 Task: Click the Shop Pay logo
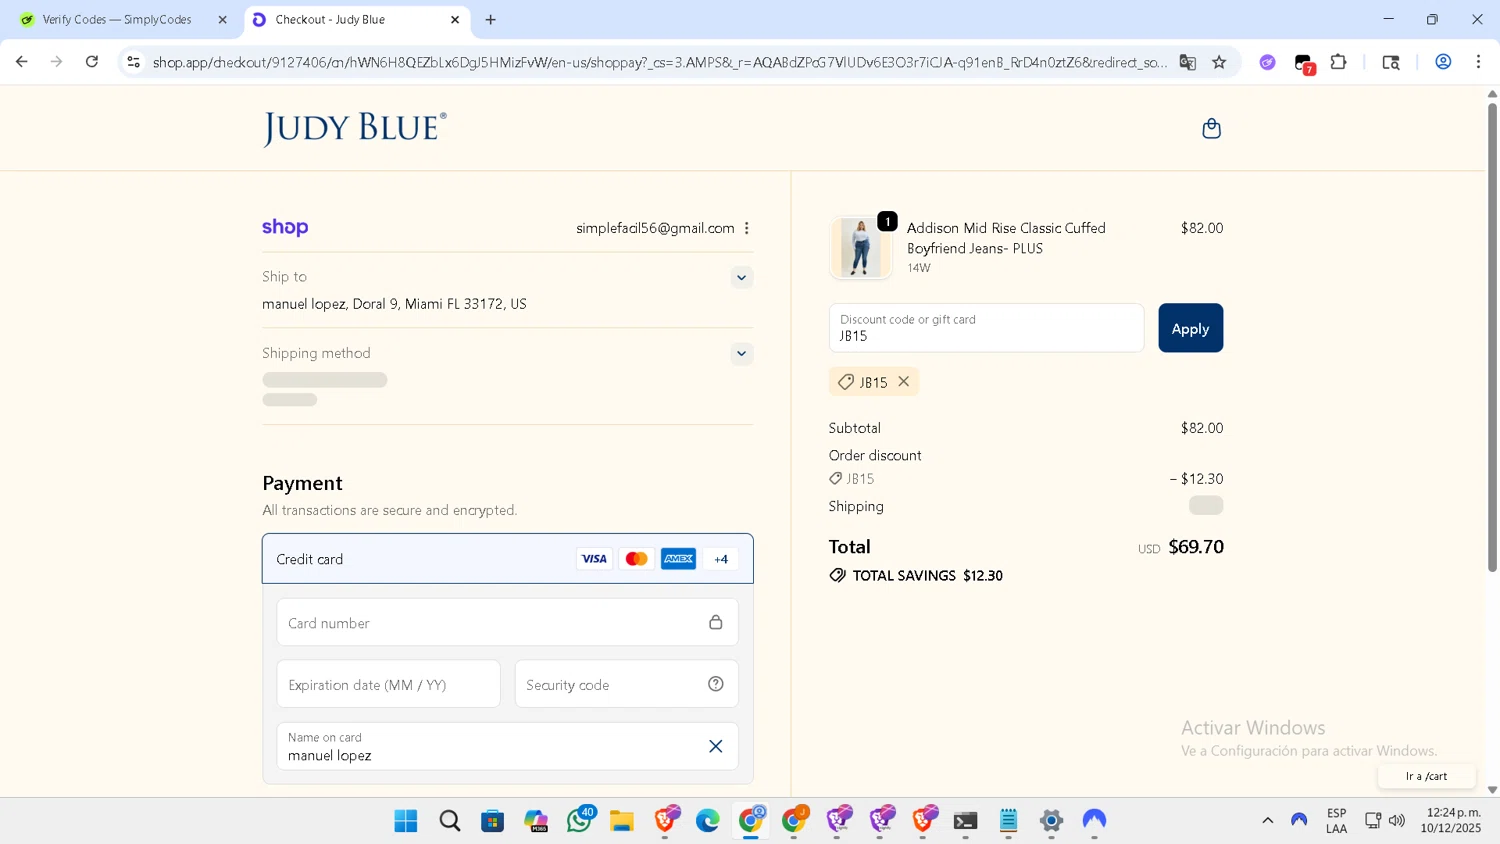tap(285, 227)
